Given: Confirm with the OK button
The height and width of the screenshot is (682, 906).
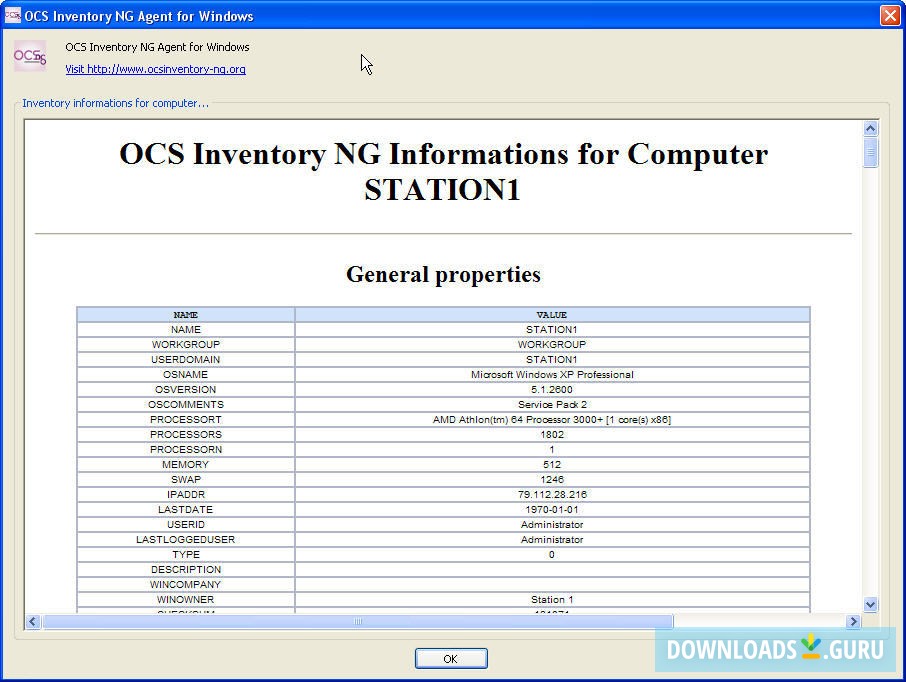Looking at the screenshot, I should [x=451, y=658].
